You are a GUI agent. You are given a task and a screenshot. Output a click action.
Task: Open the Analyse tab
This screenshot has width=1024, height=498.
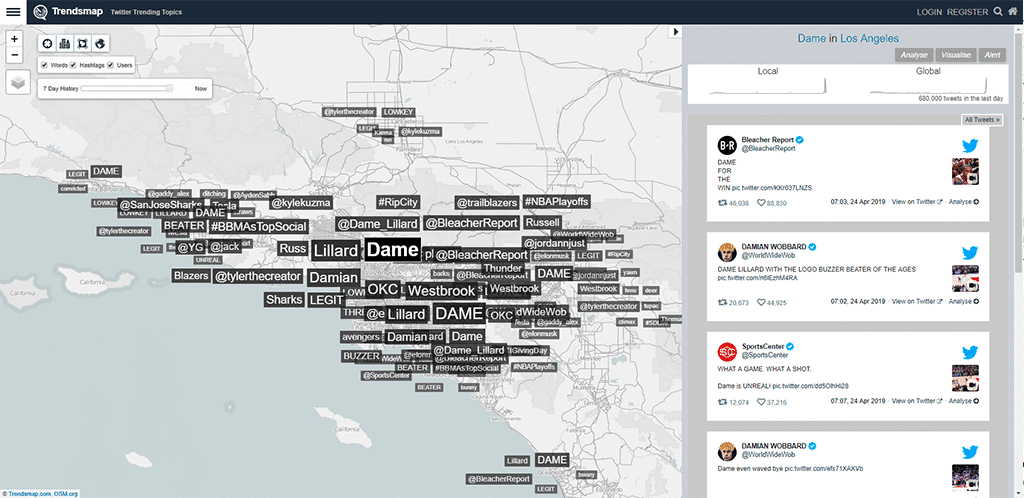point(914,55)
